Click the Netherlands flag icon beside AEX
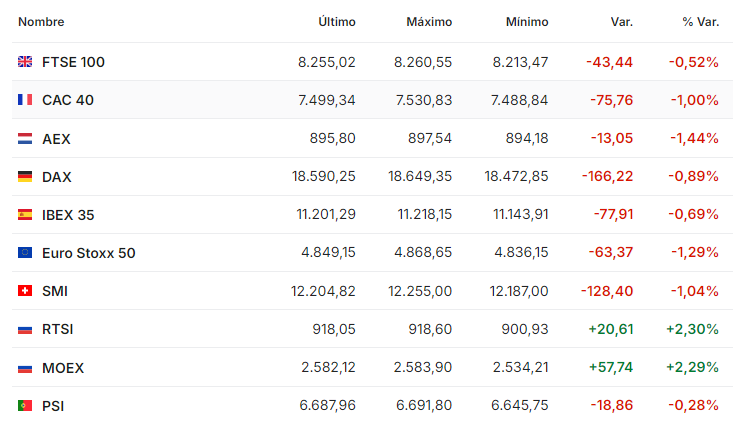 (x=25, y=139)
